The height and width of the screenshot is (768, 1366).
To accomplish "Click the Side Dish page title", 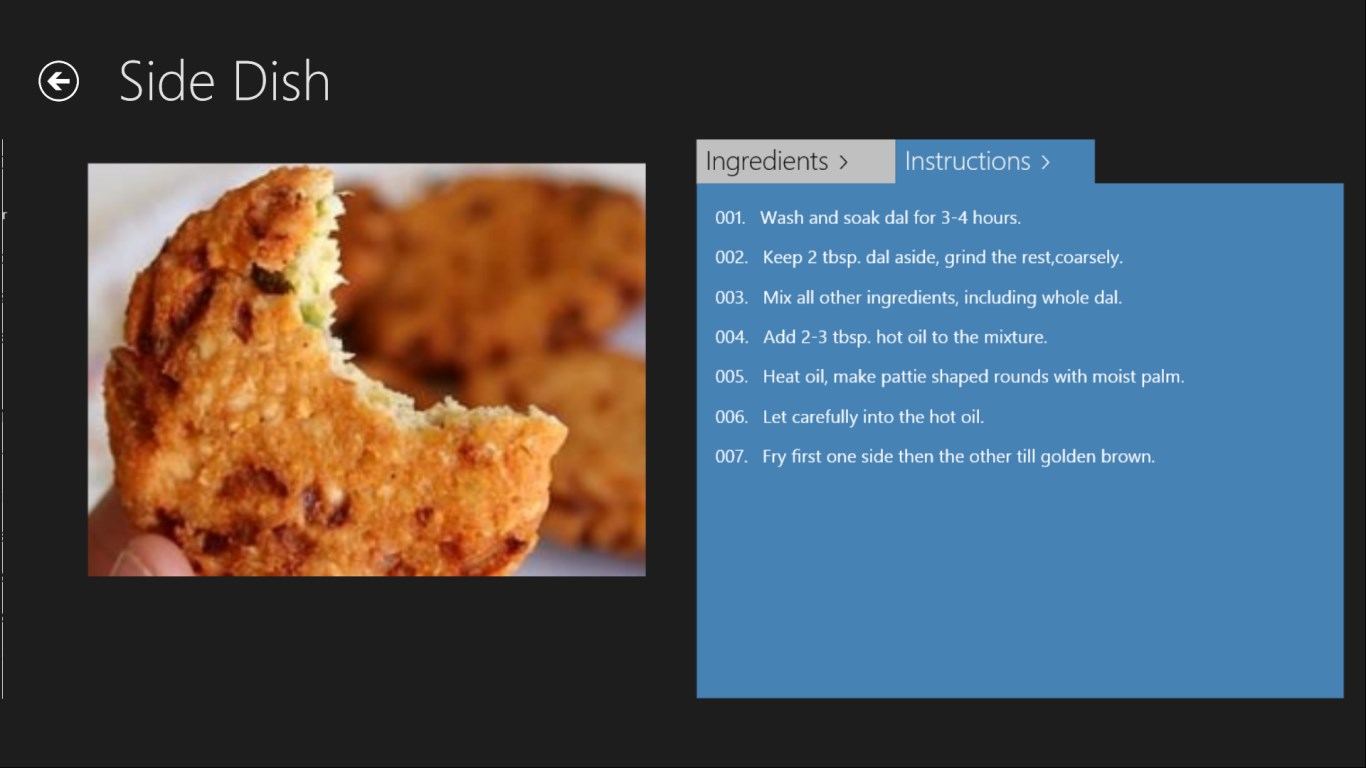I will point(224,81).
